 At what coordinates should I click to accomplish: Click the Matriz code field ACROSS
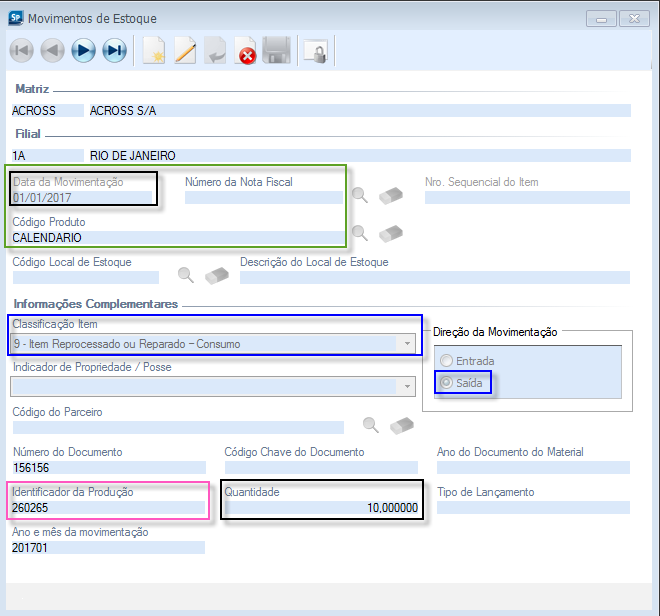[x=48, y=110]
